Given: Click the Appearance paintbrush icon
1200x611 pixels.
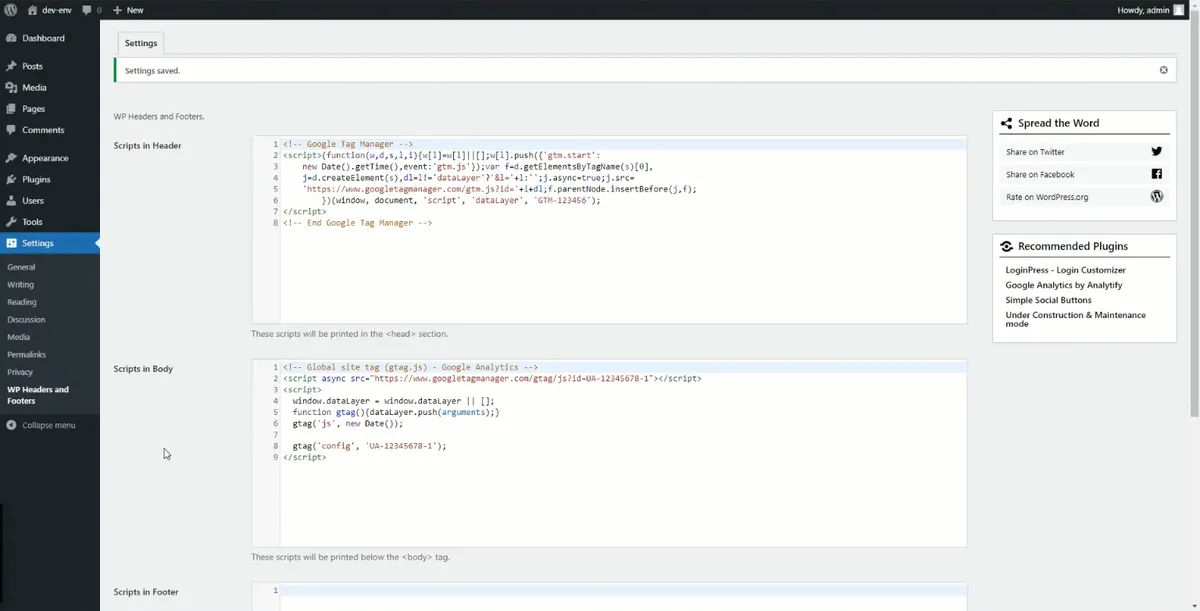Looking at the screenshot, I should 11,158.
